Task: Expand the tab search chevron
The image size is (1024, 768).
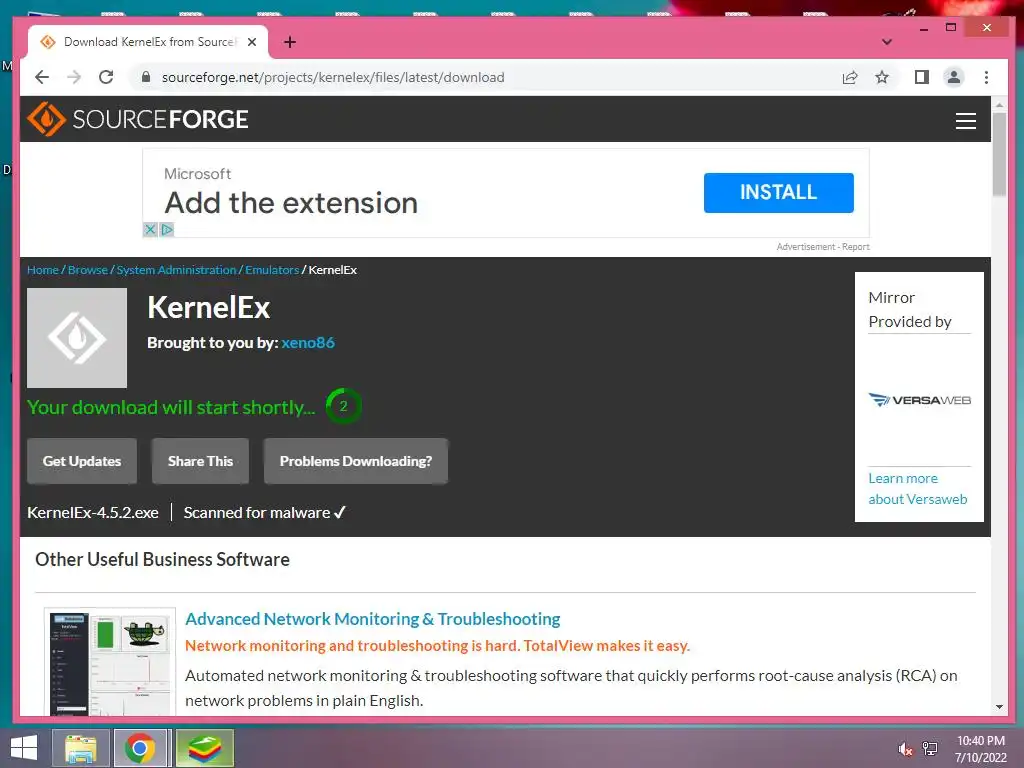Action: pos(886,42)
